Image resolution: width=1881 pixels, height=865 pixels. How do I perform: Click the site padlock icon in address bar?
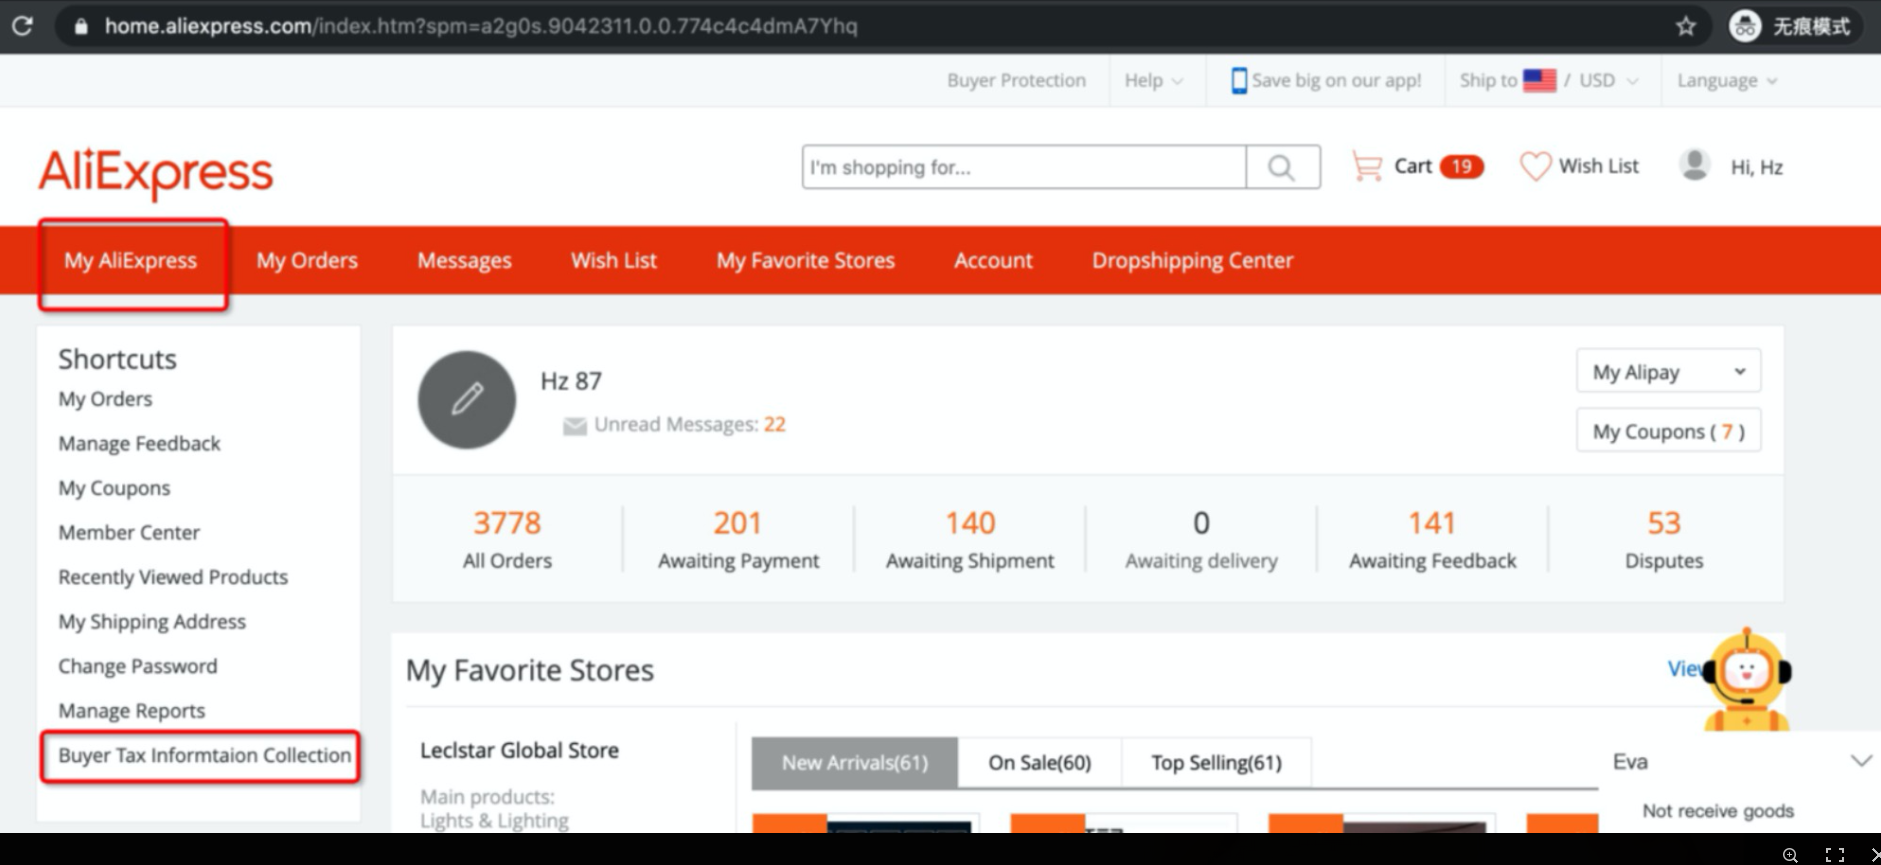(80, 27)
